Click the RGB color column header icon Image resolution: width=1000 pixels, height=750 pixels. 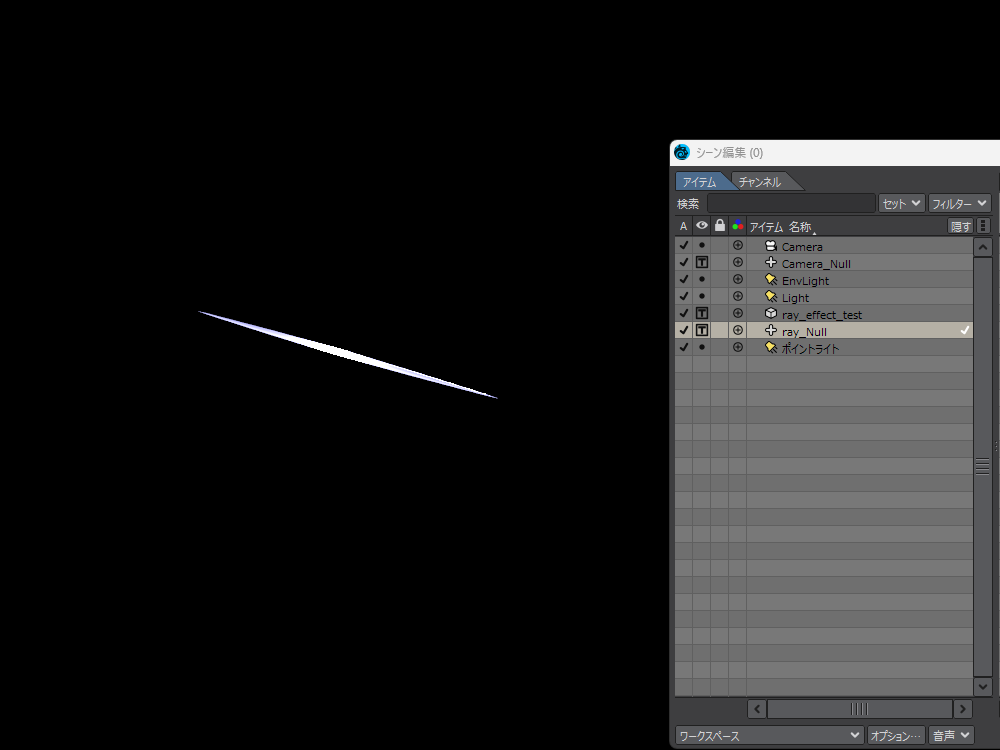point(738,226)
